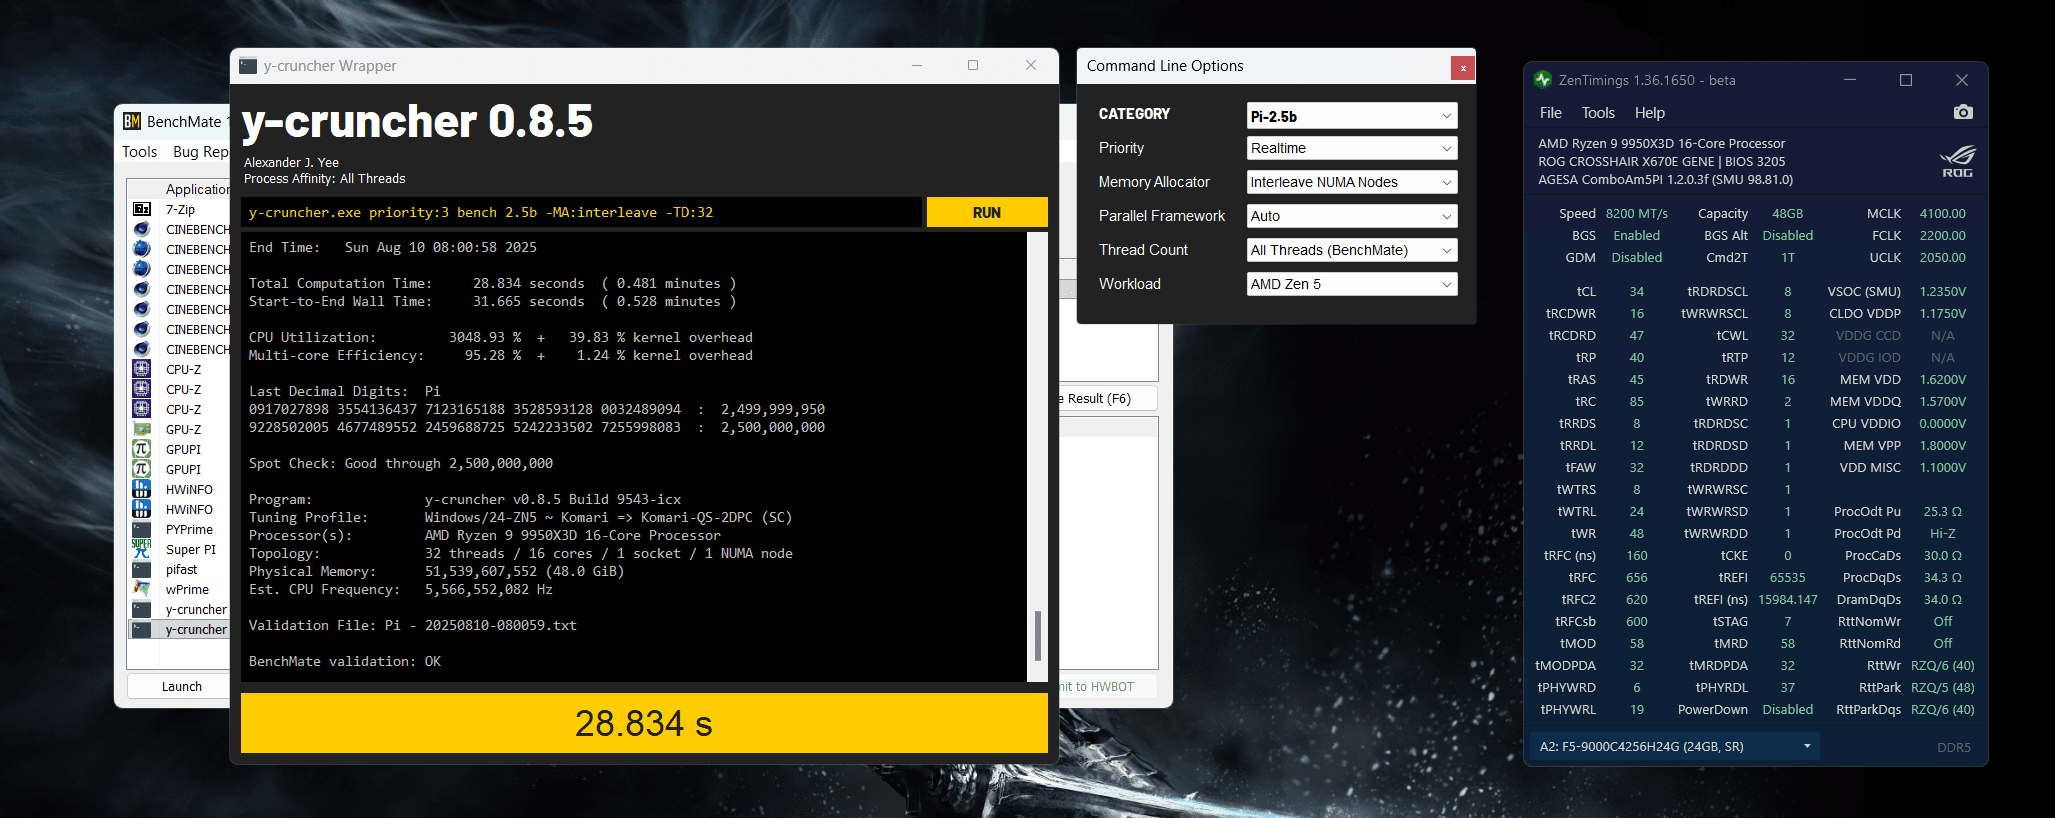
Task: Click the Super PI icon in BenchMate's list
Action: pos(142,549)
